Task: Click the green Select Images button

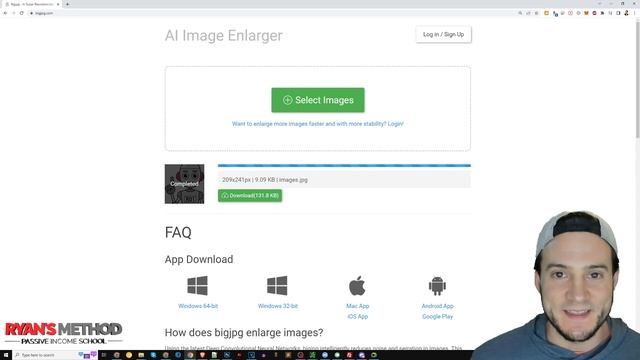Action: pos(318,100)
